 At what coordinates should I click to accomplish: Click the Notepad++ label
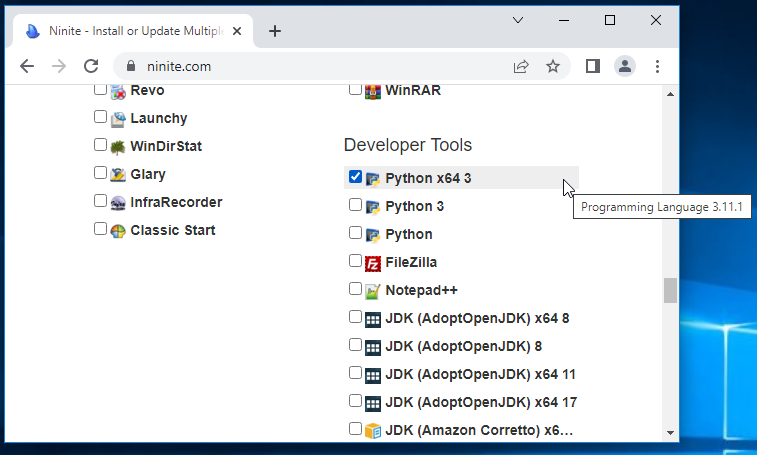421,290
